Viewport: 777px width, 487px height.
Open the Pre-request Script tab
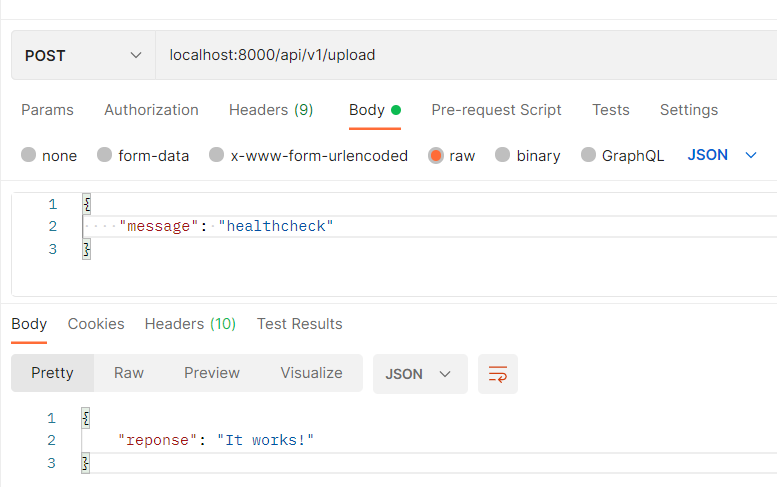click(496, 109)
